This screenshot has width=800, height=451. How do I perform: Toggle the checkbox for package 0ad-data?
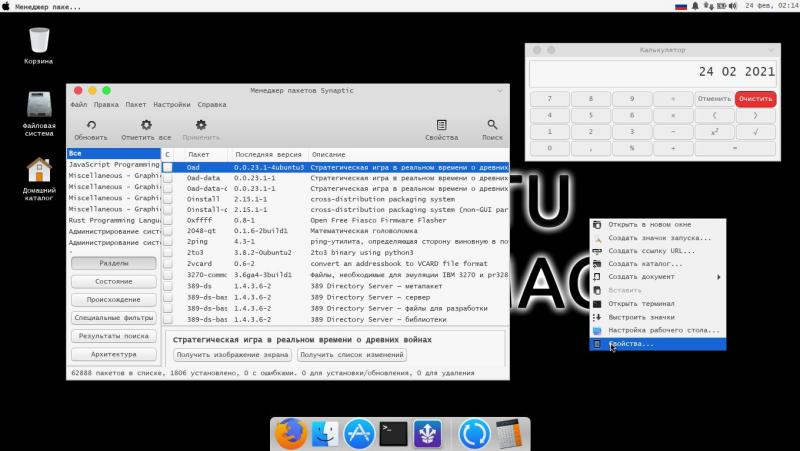coord(168,177)
